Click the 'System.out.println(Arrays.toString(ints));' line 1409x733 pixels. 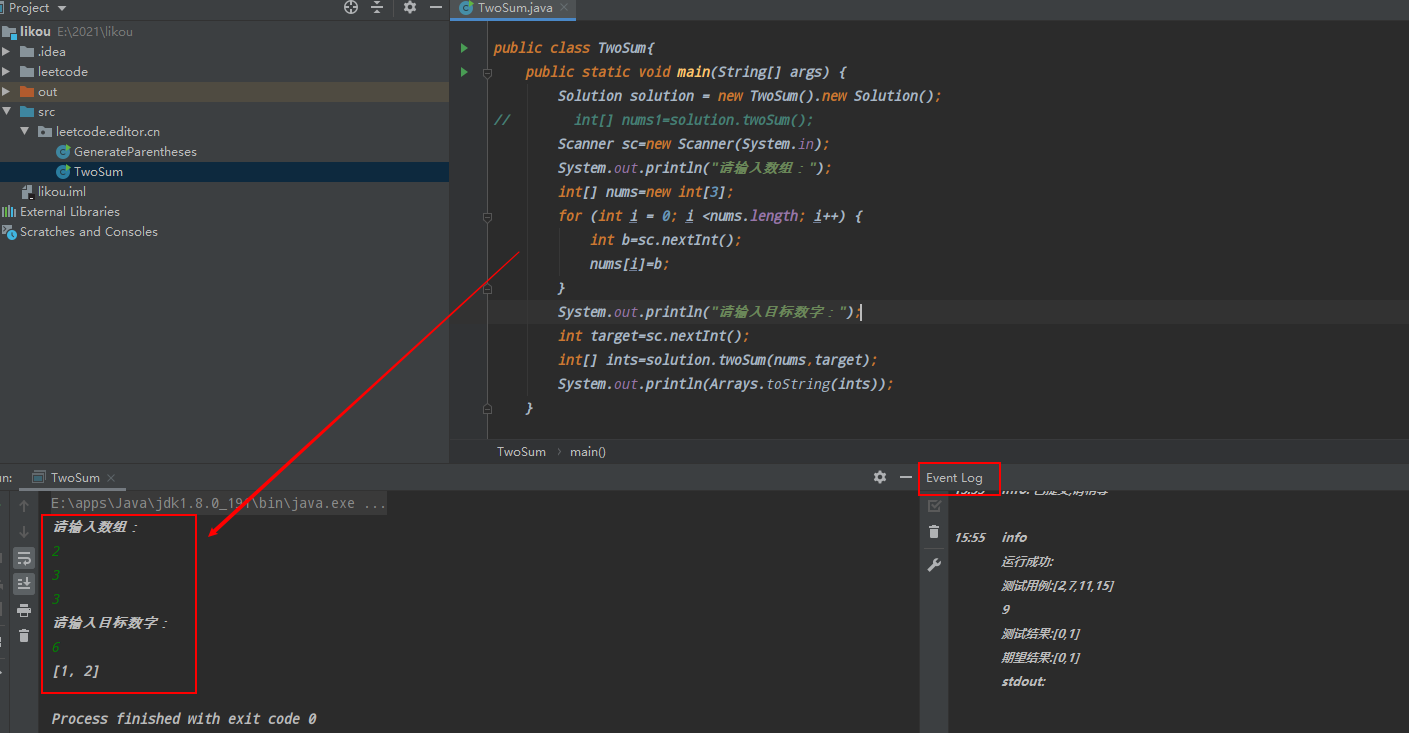click(x=726, y=384)
